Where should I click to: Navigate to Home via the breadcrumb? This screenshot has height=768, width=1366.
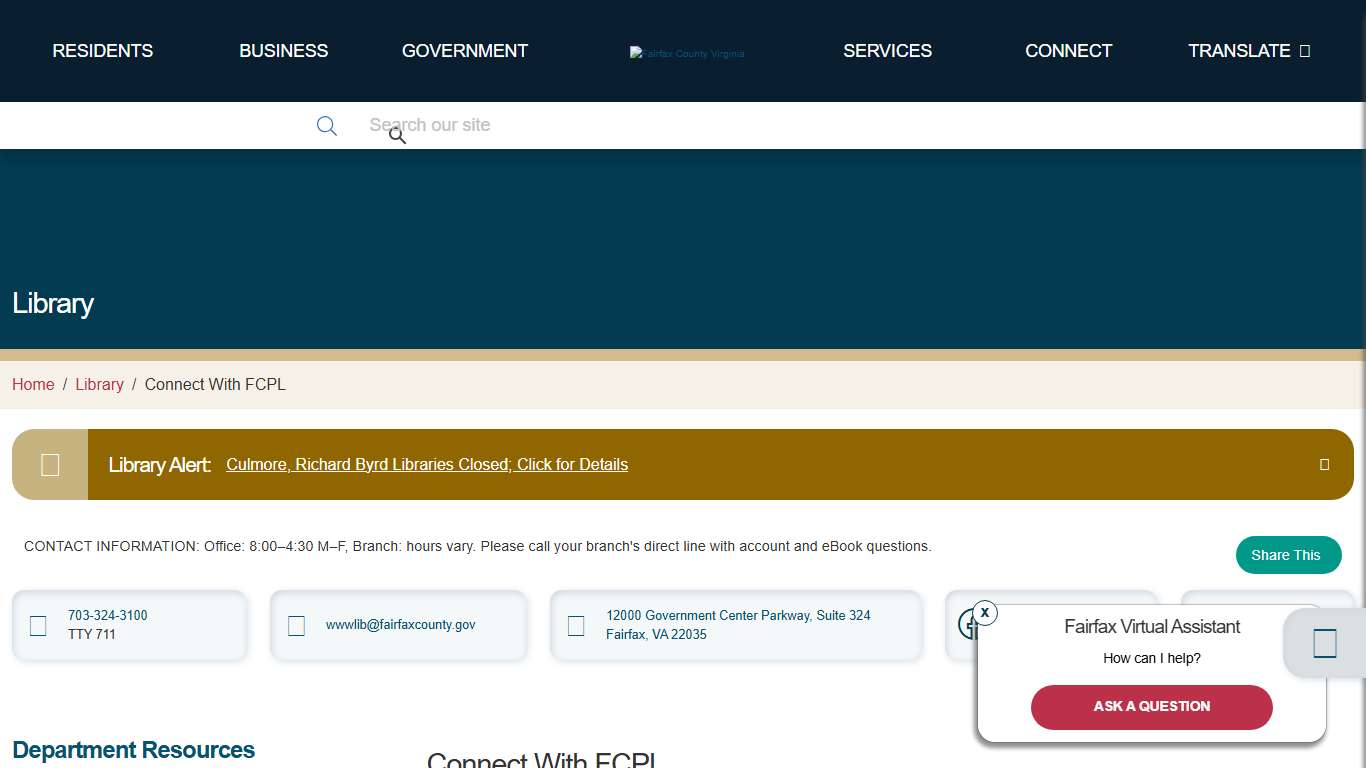[33, 384]
